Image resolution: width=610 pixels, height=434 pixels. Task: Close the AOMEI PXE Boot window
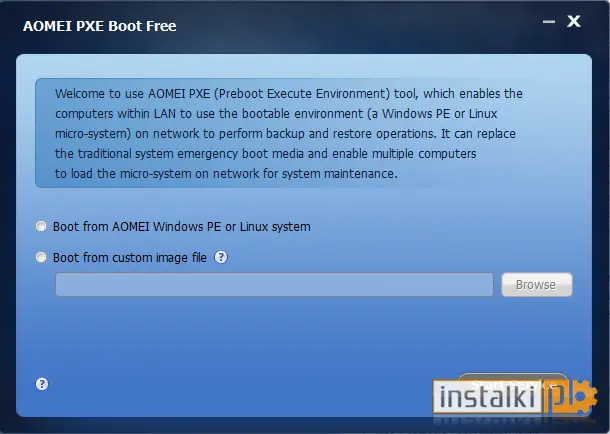point(574,21)
